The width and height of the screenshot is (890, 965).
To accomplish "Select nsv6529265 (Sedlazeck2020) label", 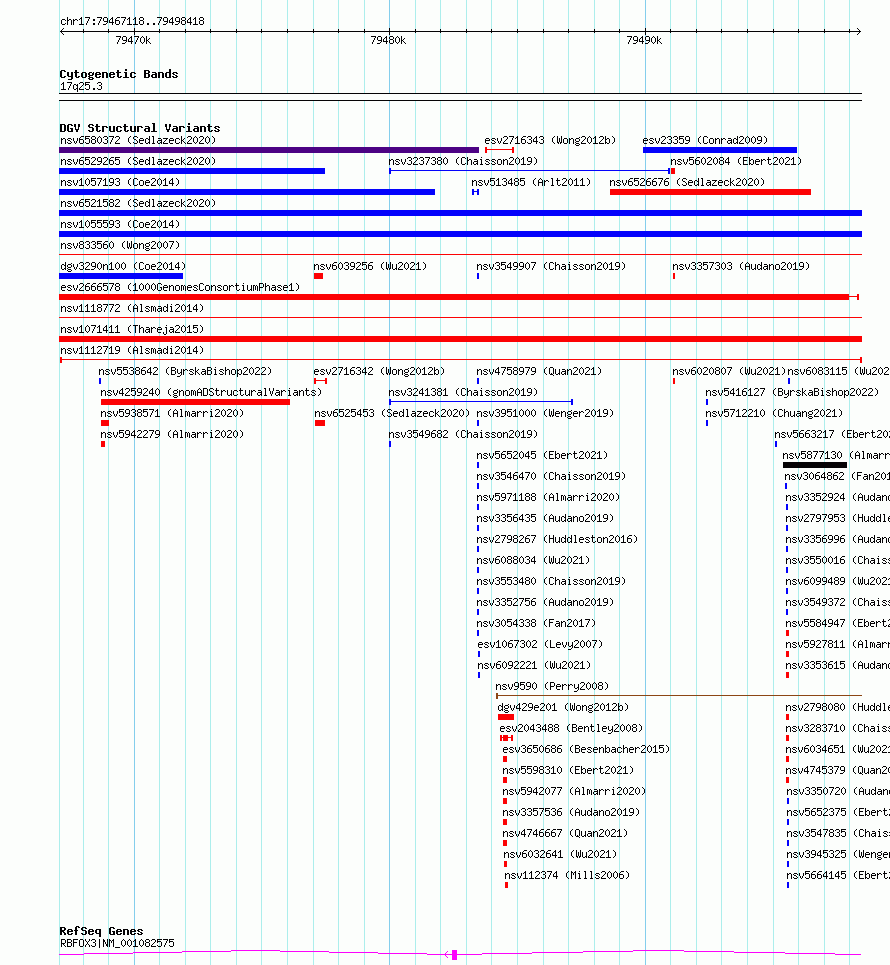I will [138, 161].
